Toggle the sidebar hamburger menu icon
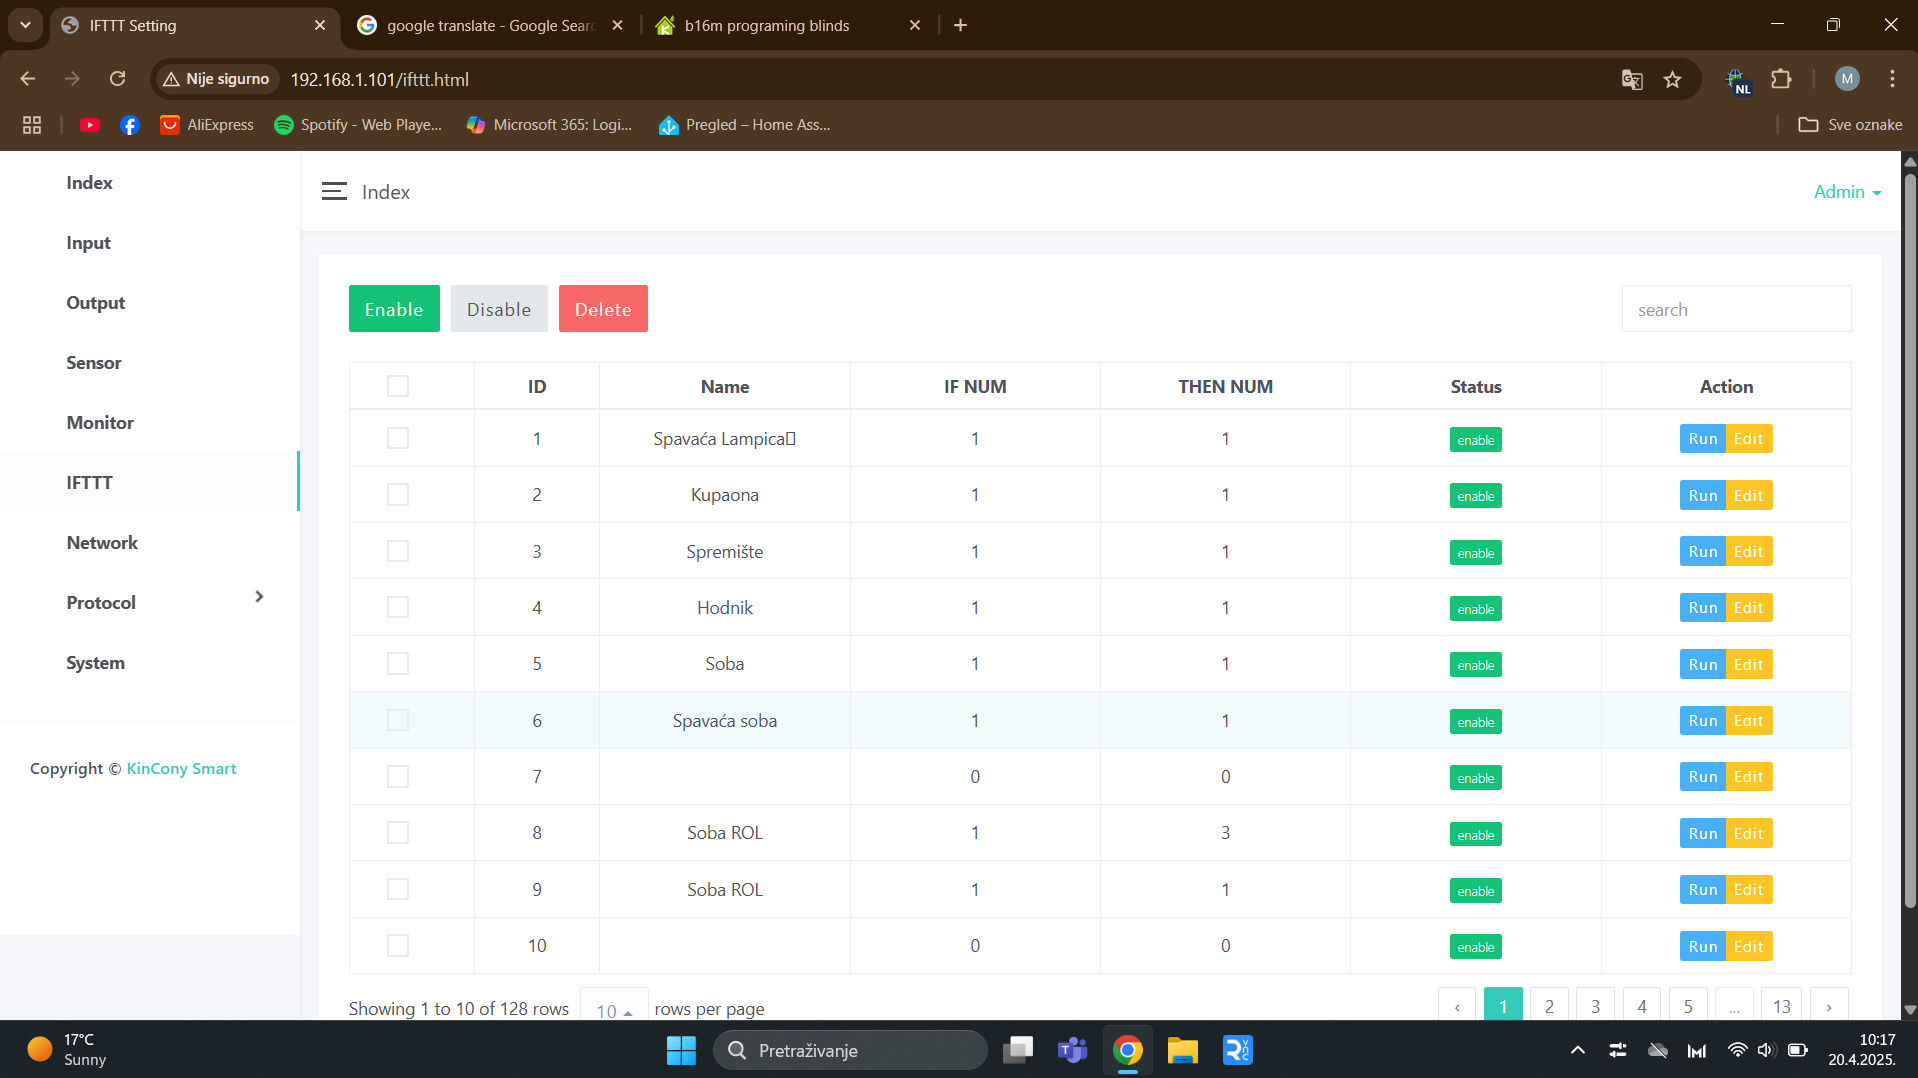 pyautogui.click(x=334, y=191)
